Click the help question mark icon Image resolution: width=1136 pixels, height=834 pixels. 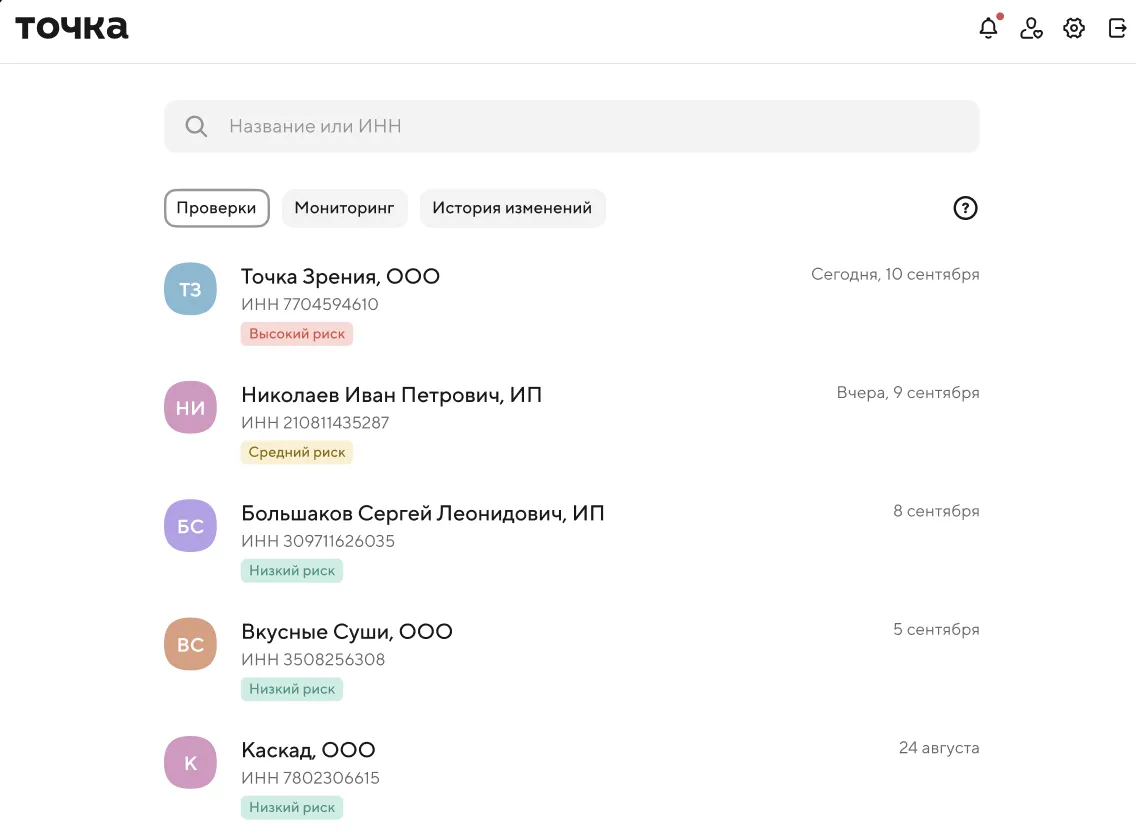coord(965,208)
